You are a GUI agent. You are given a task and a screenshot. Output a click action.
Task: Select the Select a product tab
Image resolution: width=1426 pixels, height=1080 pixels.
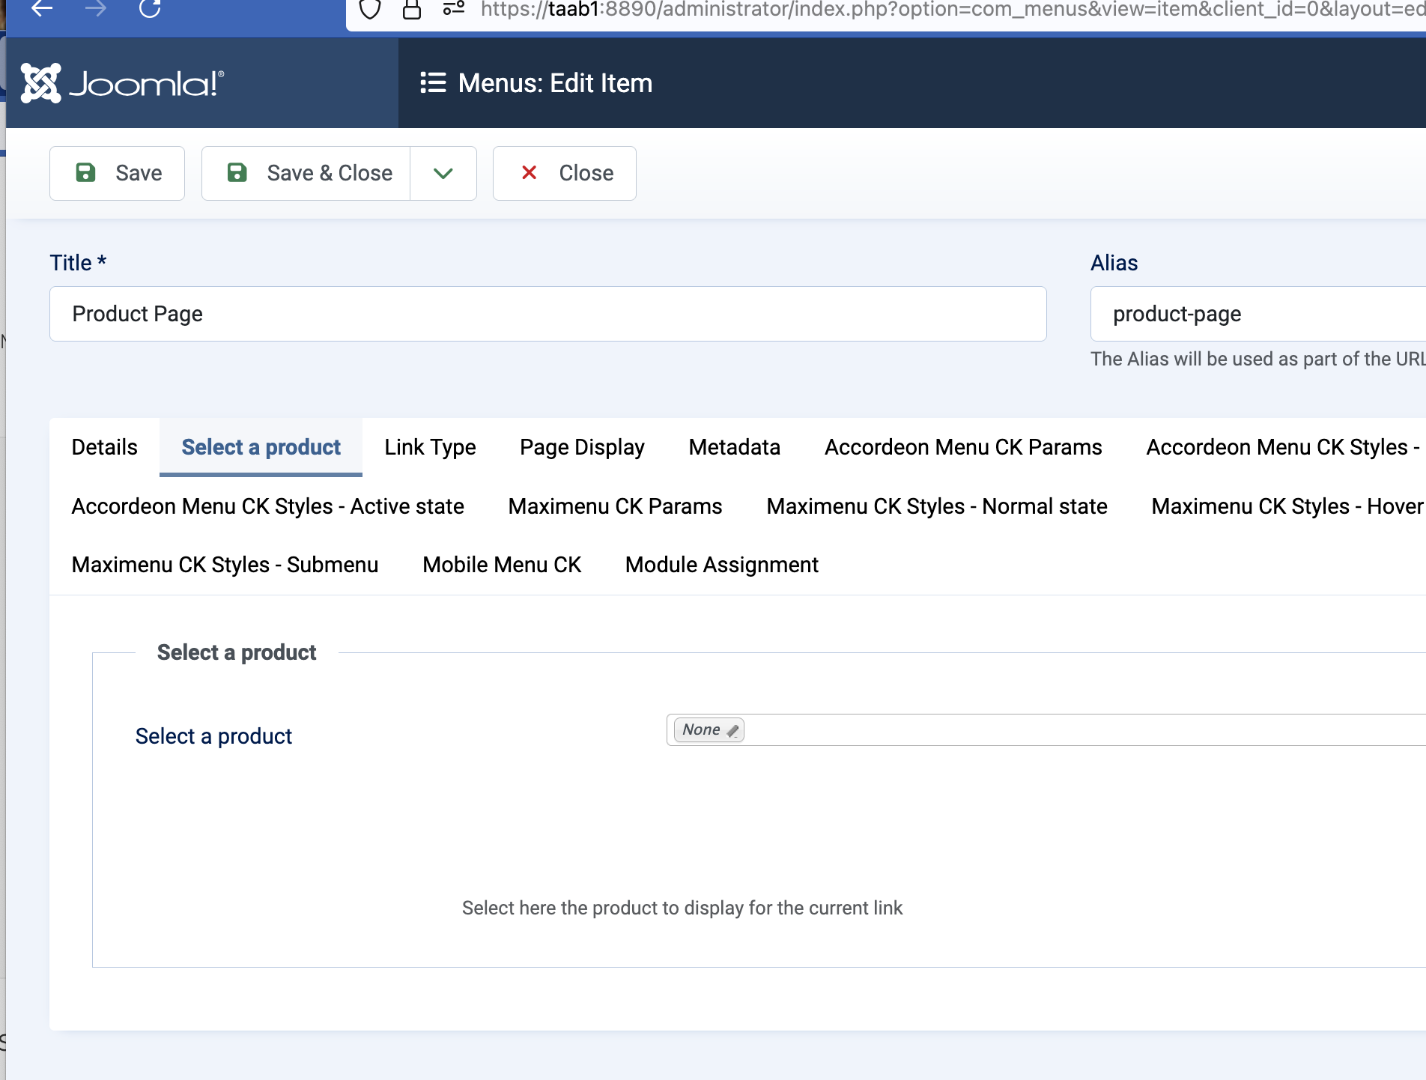pos(261,447)
